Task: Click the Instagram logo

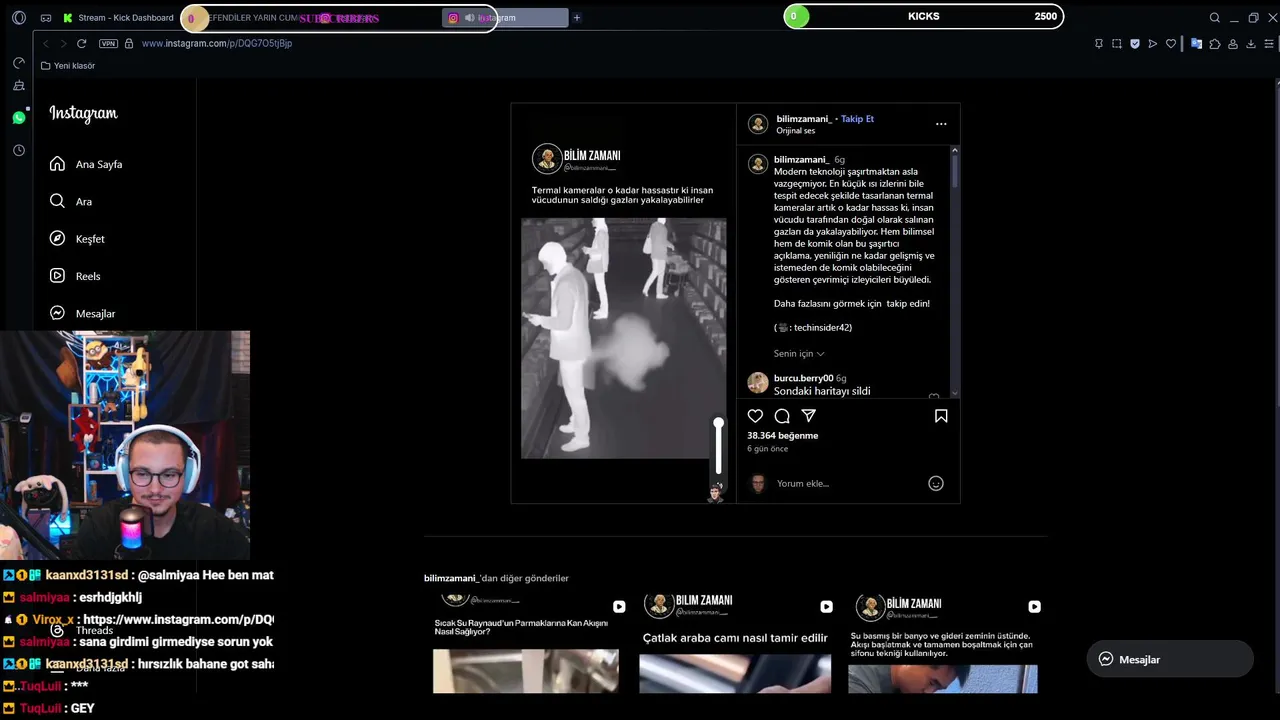Action: [x=83, y=114]
